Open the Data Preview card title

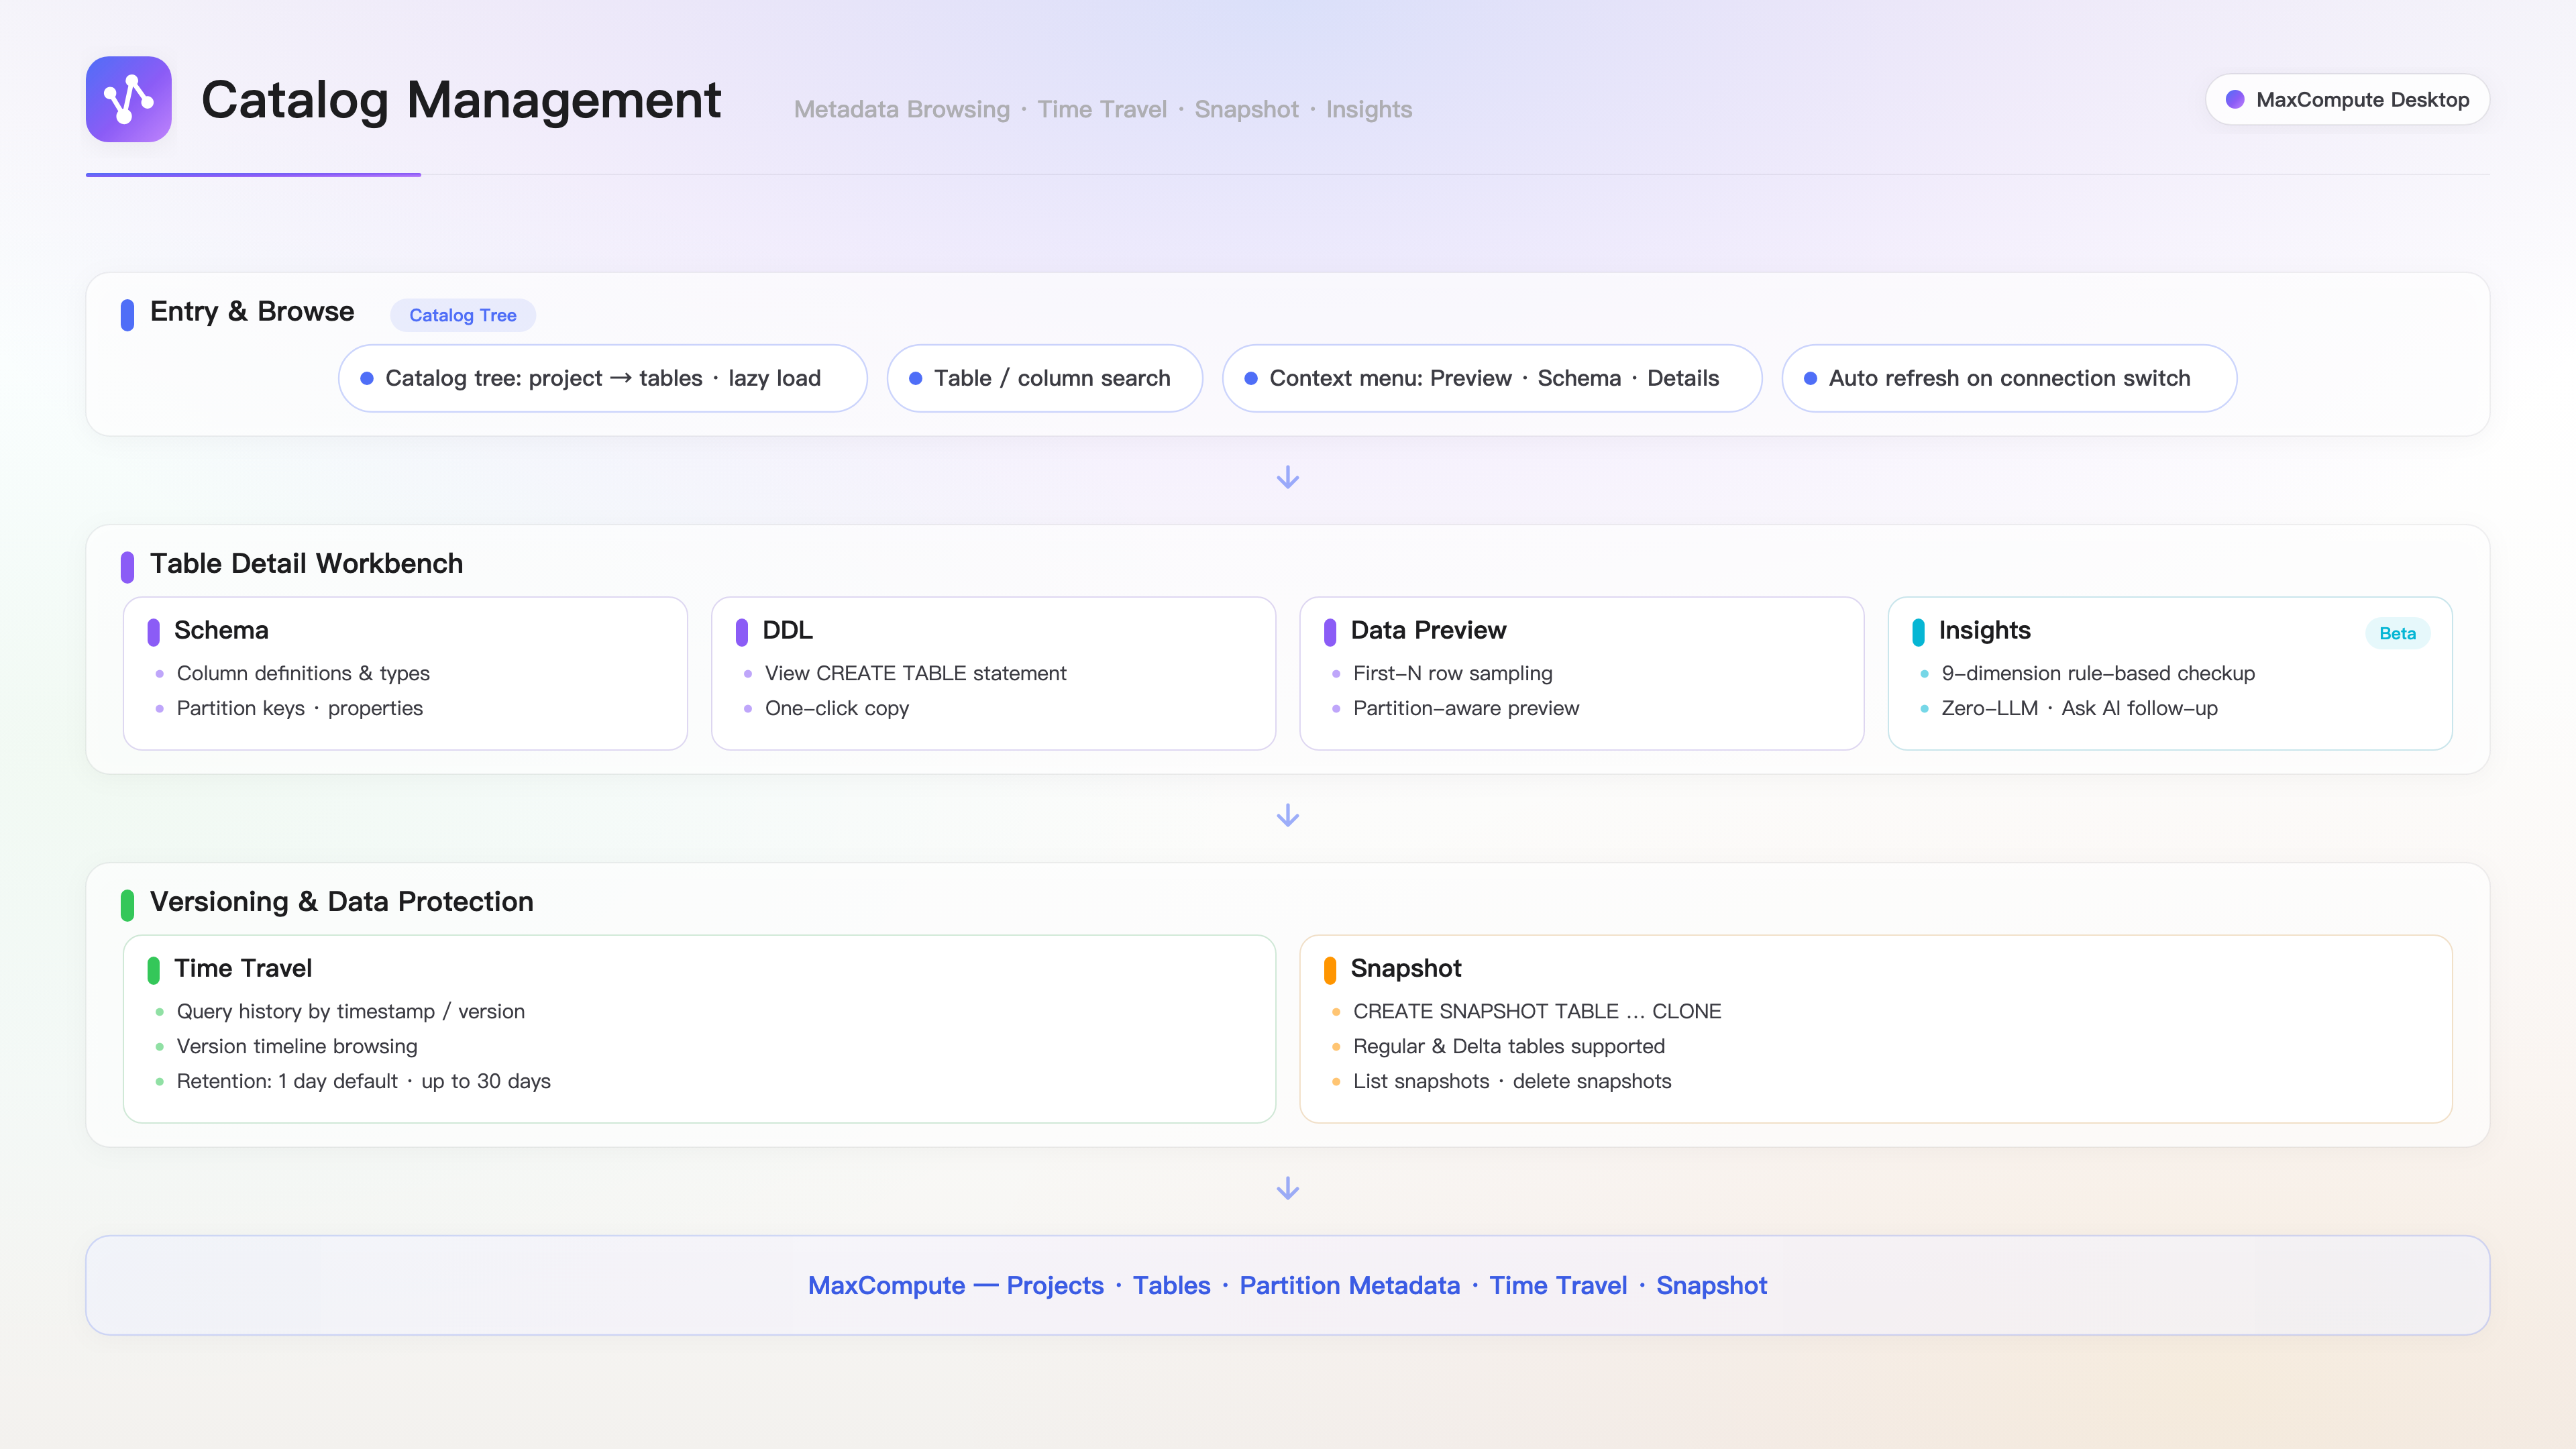click(1428, 630)
